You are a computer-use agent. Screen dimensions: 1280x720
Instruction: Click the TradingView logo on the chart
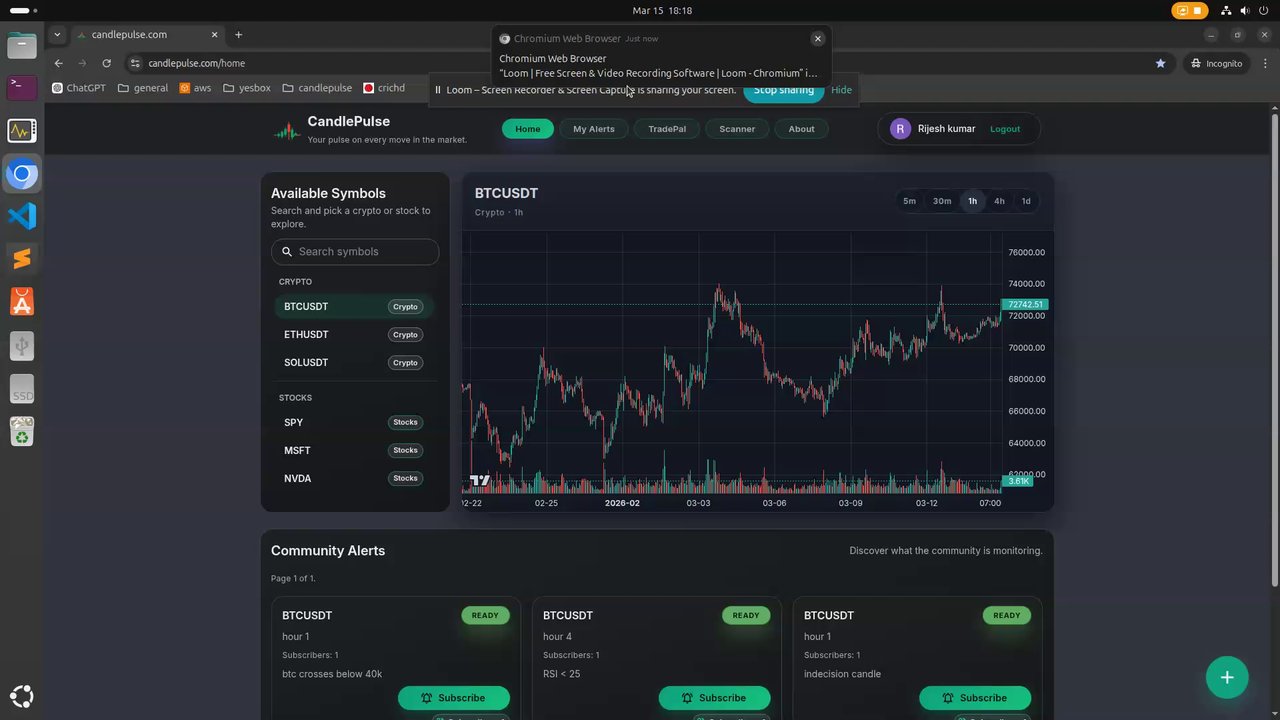(x=480, y=480)
